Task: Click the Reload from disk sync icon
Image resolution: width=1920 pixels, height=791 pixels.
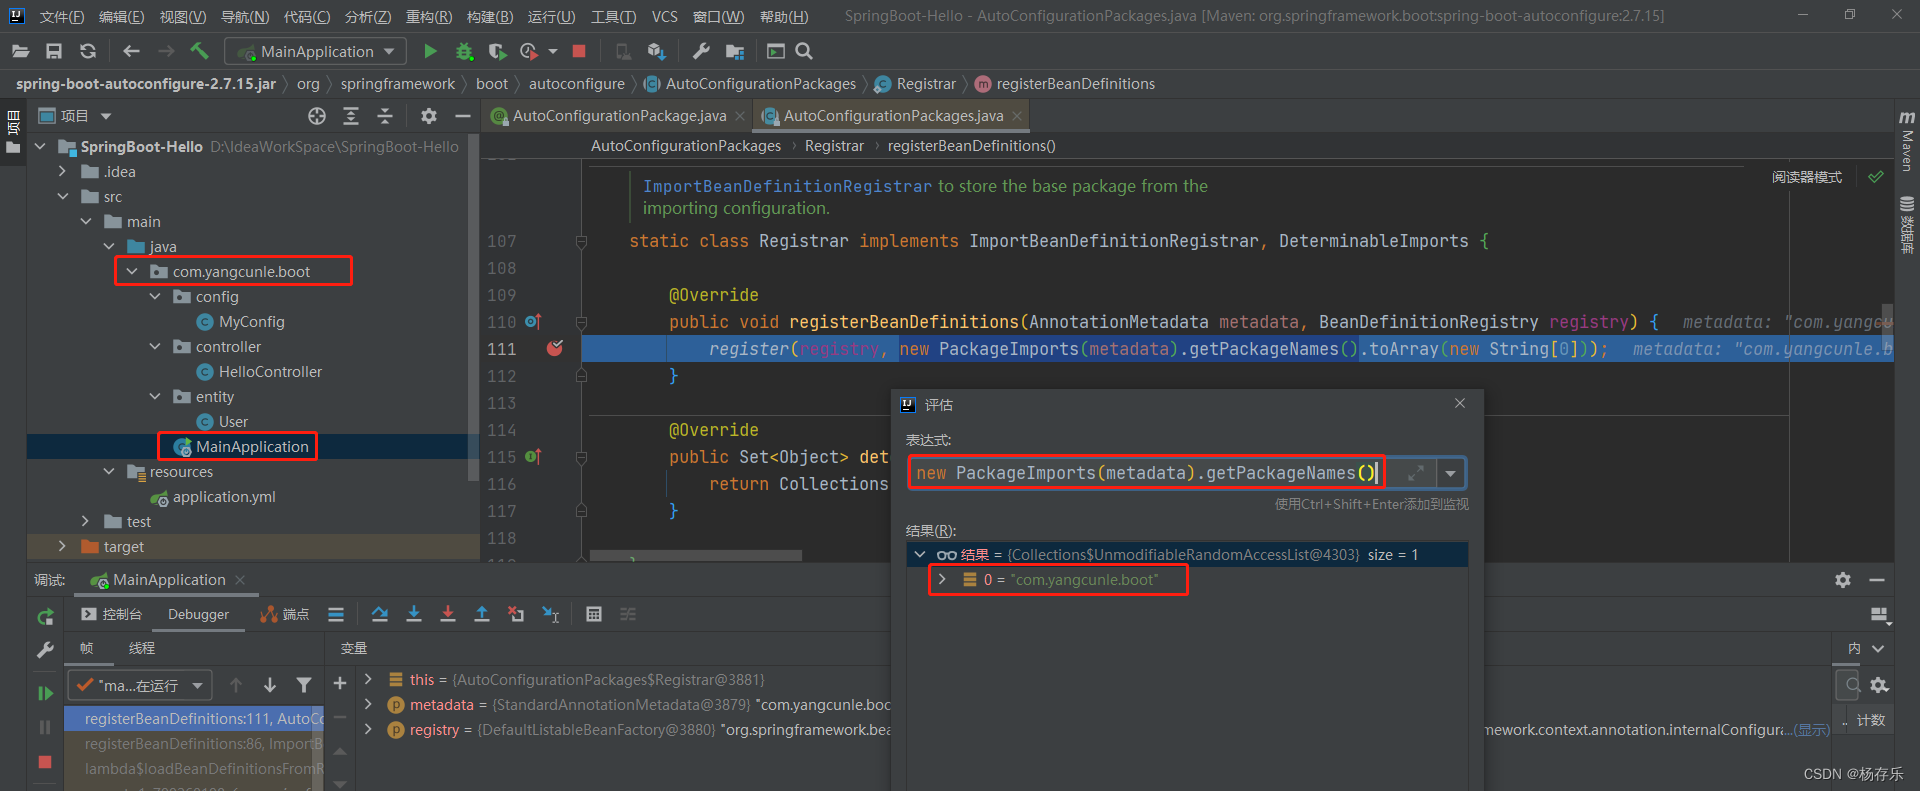Action: [x=88, y=51]
